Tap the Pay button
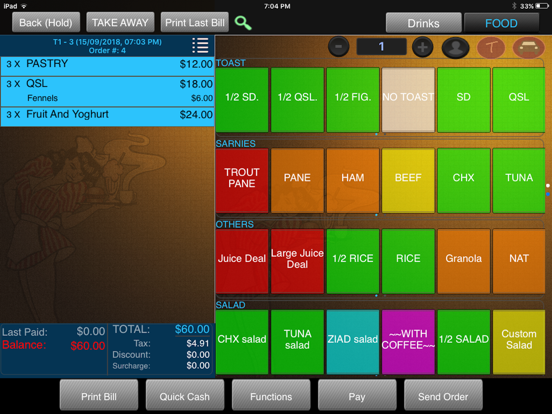 (357, 396)
